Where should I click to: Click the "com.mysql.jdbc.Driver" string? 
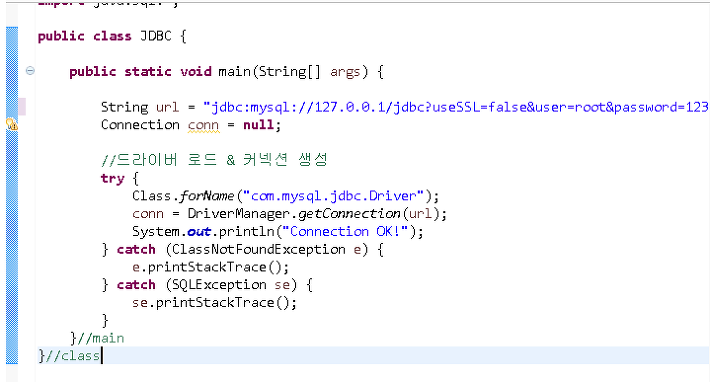click(334, 196)
